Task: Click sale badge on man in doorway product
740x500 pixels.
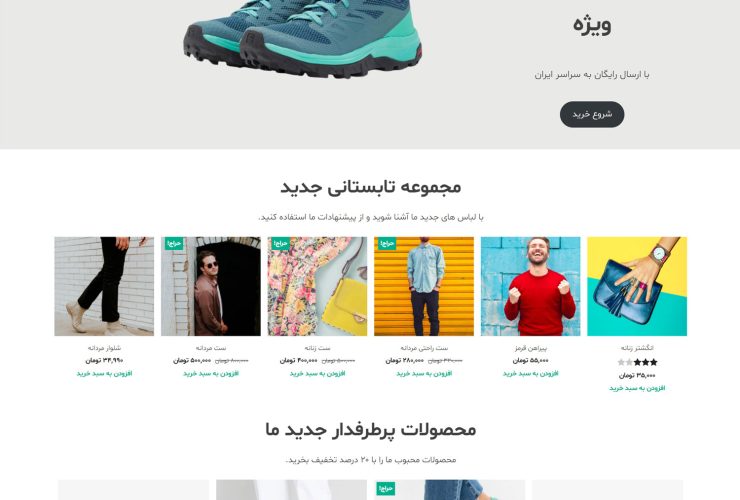Action: (174, 243)
